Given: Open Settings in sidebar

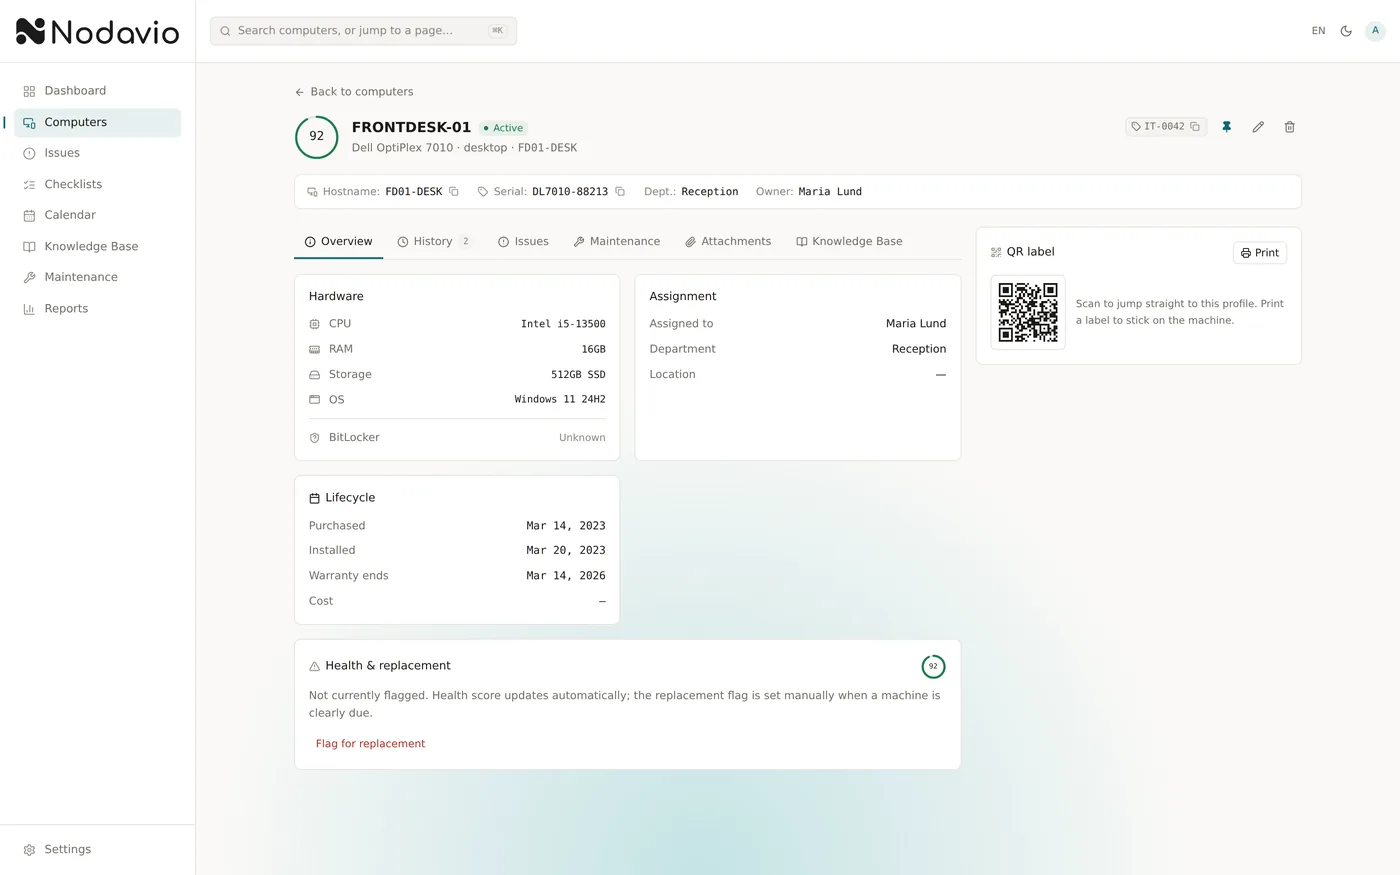Looking at the screenshot, I should (97, 849).
